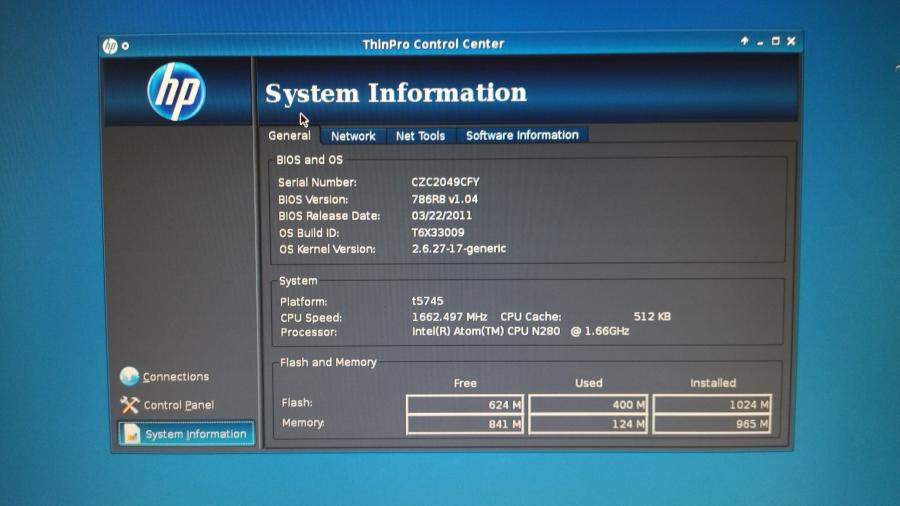Viewport: 900px width, 506px height.
Task: Click the OS Kernel Version label
Action: (327, 249)
